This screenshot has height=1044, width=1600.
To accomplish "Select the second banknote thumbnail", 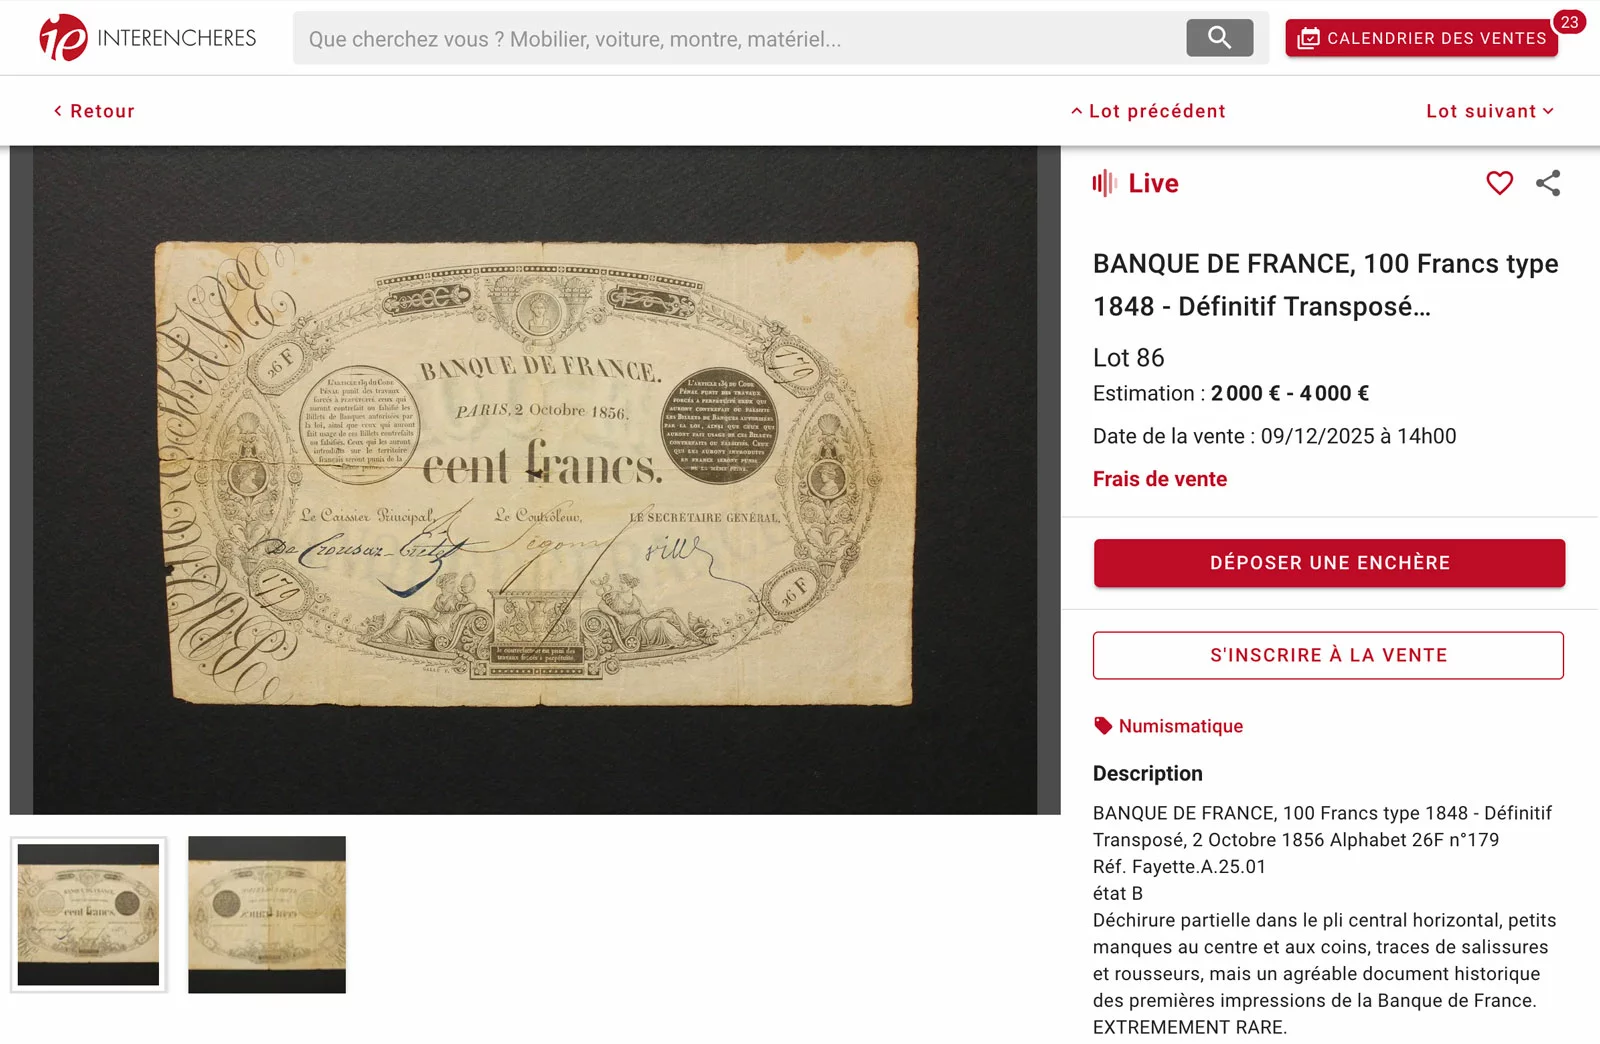I will [267, 915].
